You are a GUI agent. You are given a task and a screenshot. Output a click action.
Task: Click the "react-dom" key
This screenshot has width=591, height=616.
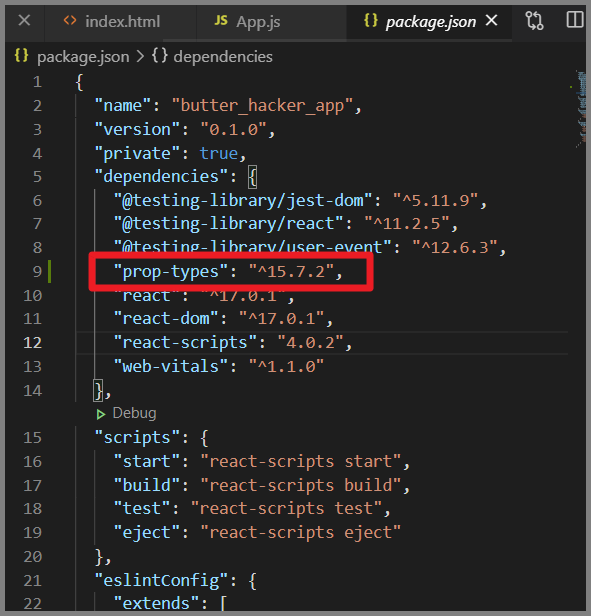166,319
